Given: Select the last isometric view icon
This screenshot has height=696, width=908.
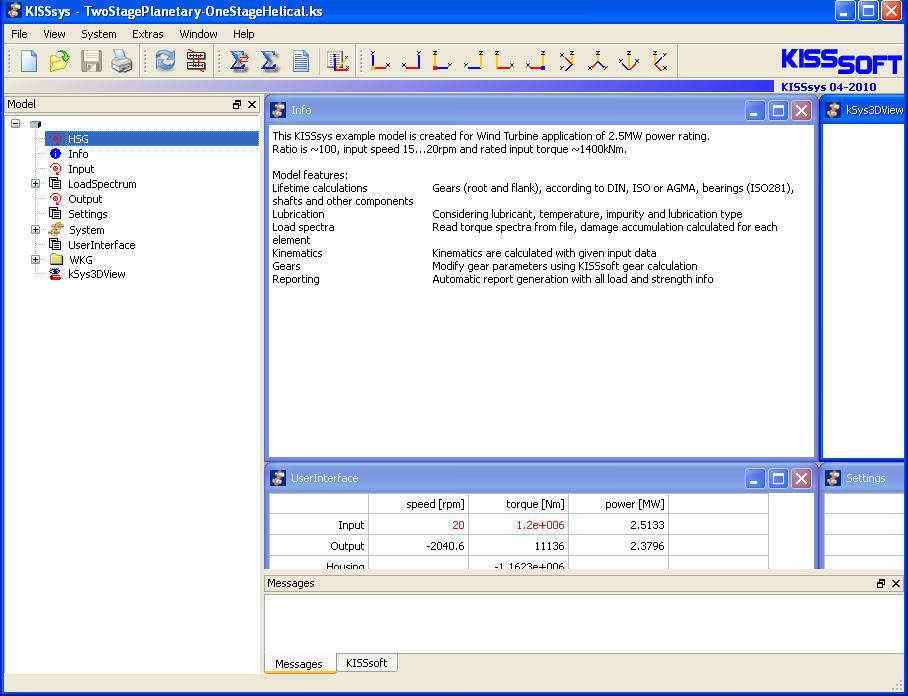Looking at the screenshot, I should (660, 61).
